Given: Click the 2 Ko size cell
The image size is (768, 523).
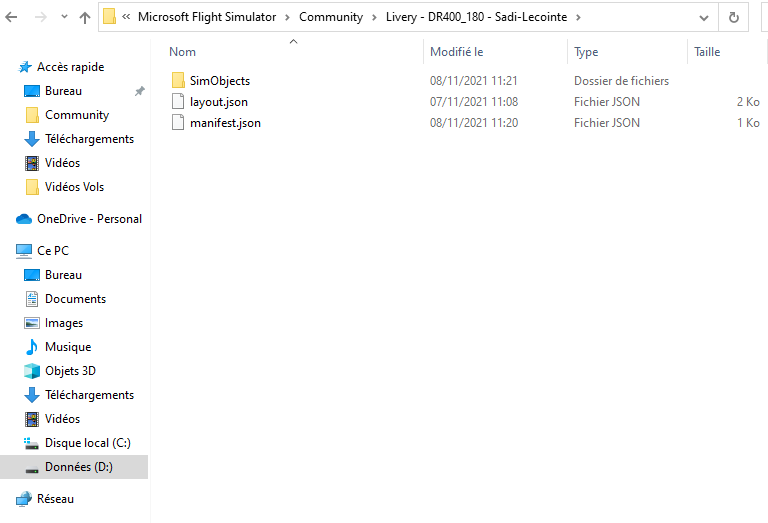Looking at the screenshot, I should click(x=748, y=102).
